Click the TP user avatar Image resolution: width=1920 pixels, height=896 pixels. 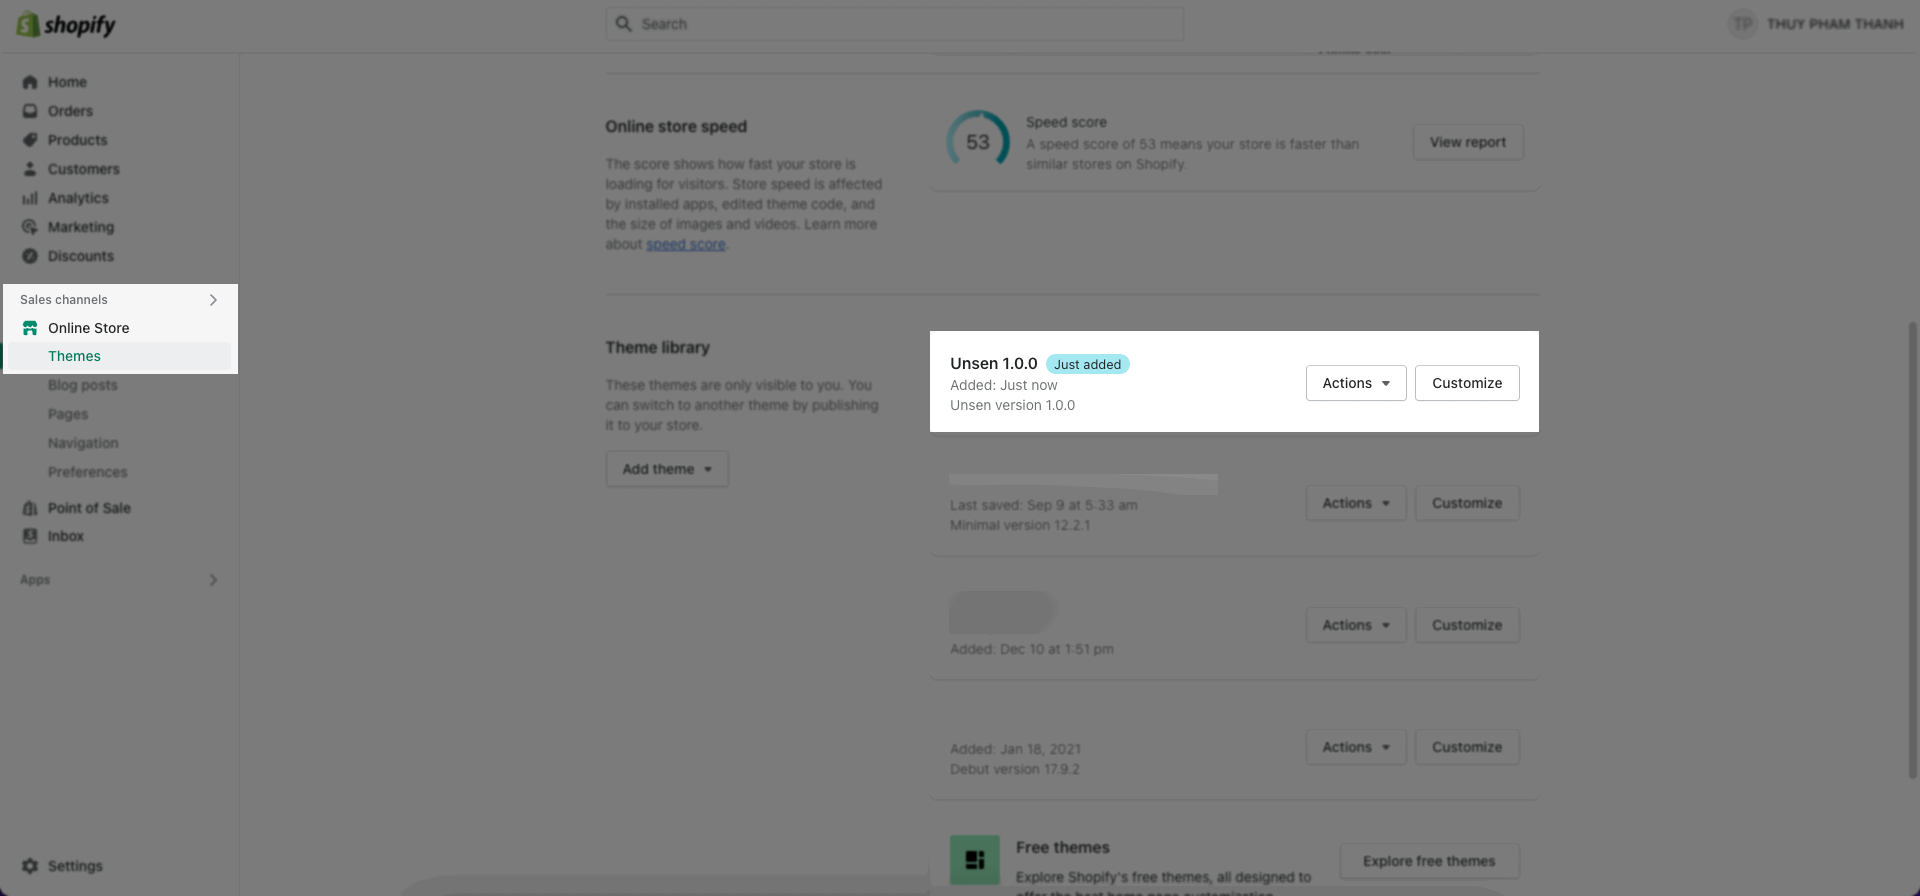[1743, 24]
